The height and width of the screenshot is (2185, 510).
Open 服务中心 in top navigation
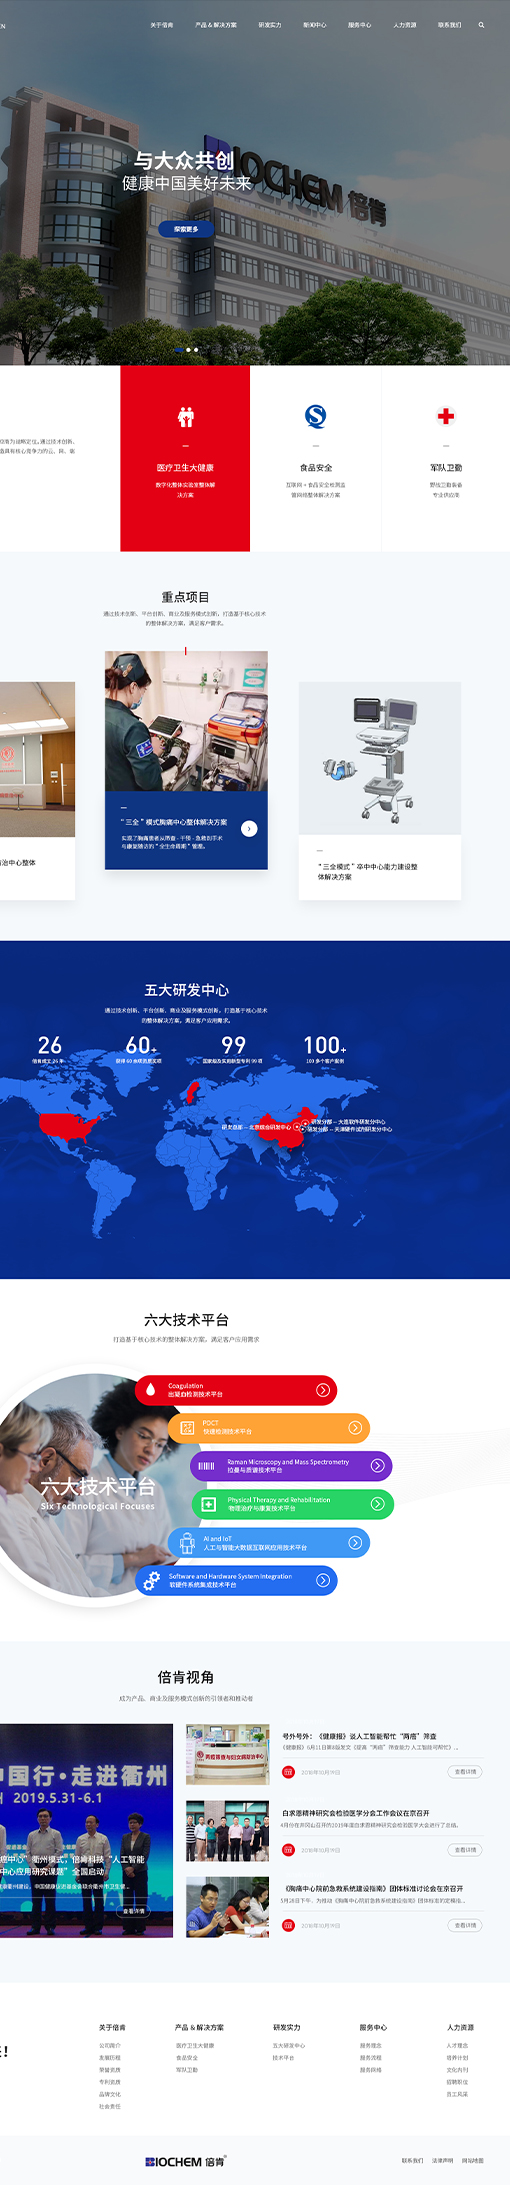360,25
